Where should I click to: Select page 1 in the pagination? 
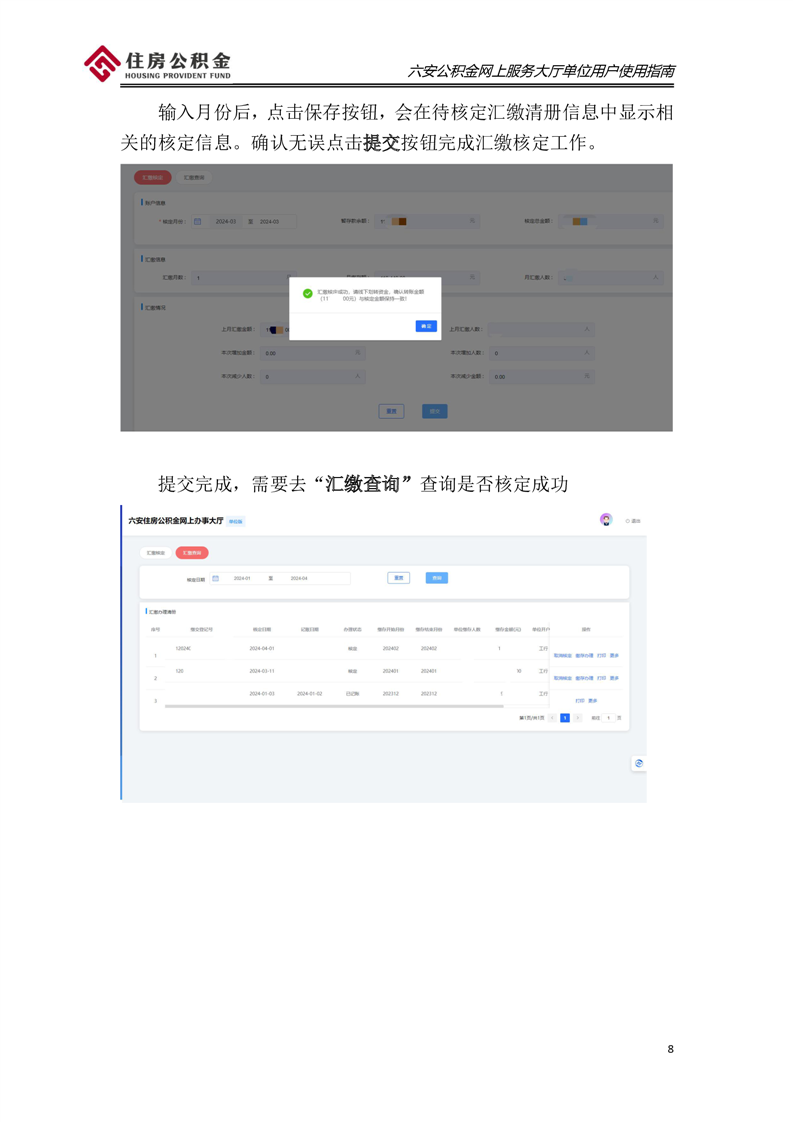[565, 718]
